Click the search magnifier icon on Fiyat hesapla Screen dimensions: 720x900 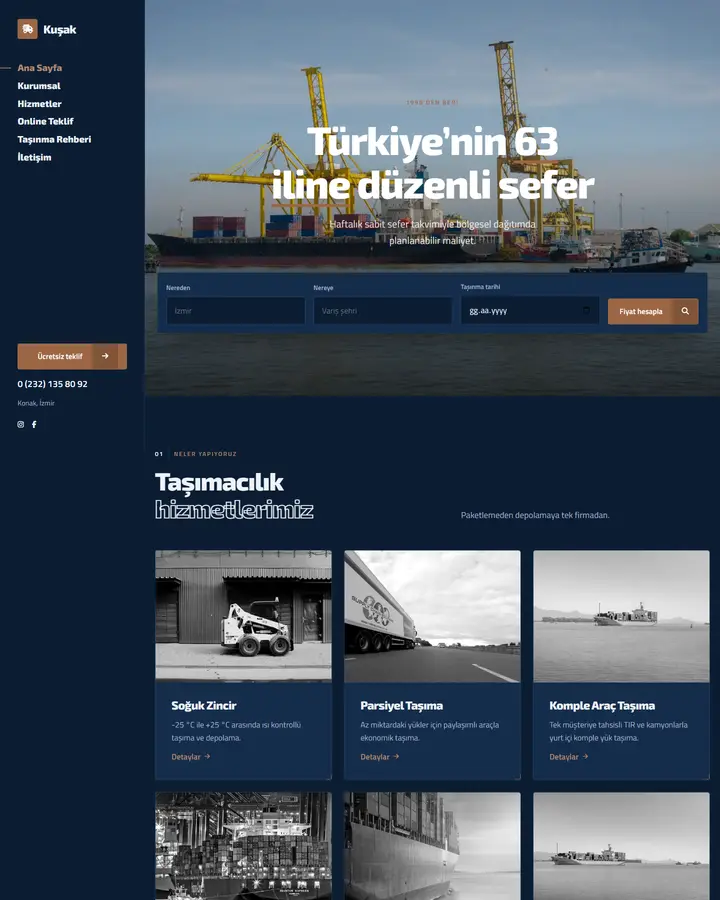[x=685, y=311]
